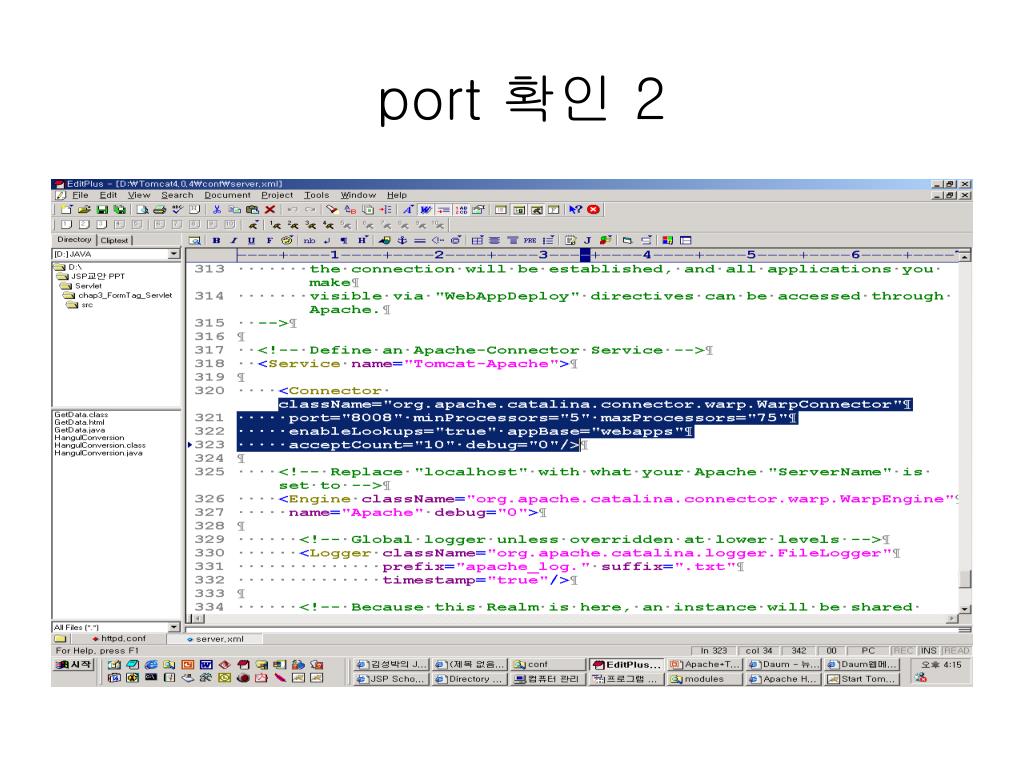1024x768 pixels.
Task: Apply Underline HTML tag button
Action: tap(251, 240)
